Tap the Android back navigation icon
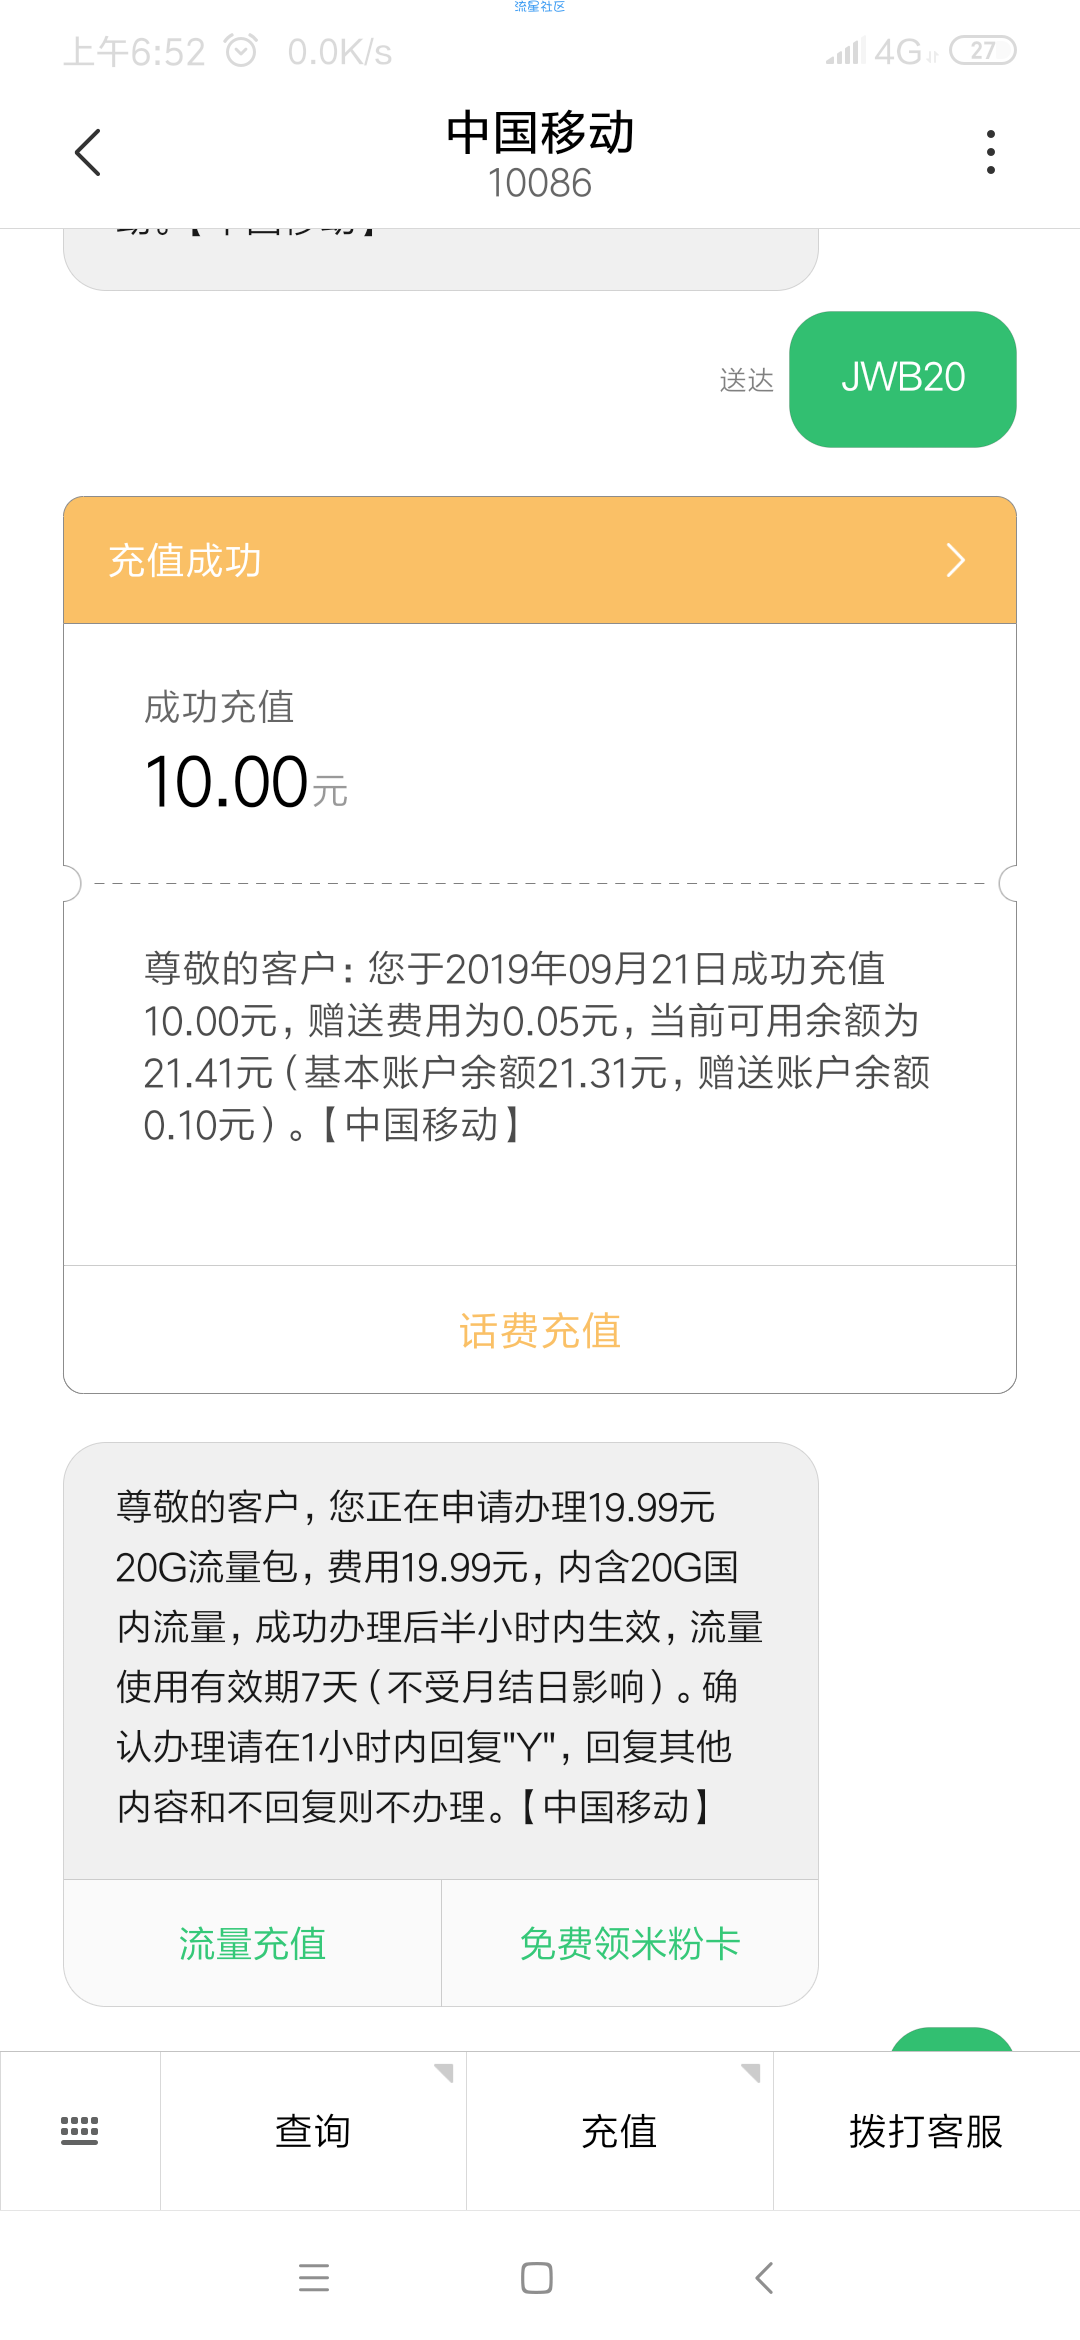Screen dimensions: 1080x2340 pyautogui.click(x=764, y=2278)
